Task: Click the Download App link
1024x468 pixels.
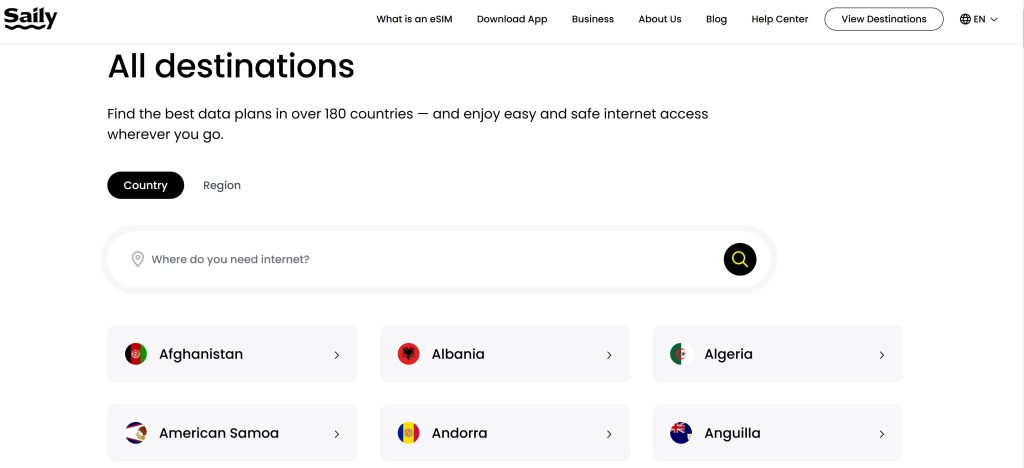Action: click(512, 20)
